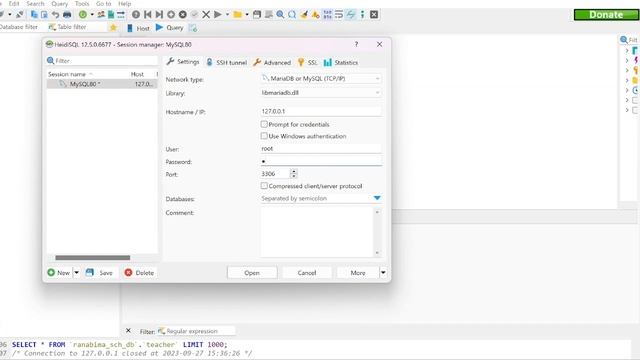Expand the lightning-bolt item in right panel
Image resolution: width=640 pixels, height=360 pixels.
tap(627, 60)
